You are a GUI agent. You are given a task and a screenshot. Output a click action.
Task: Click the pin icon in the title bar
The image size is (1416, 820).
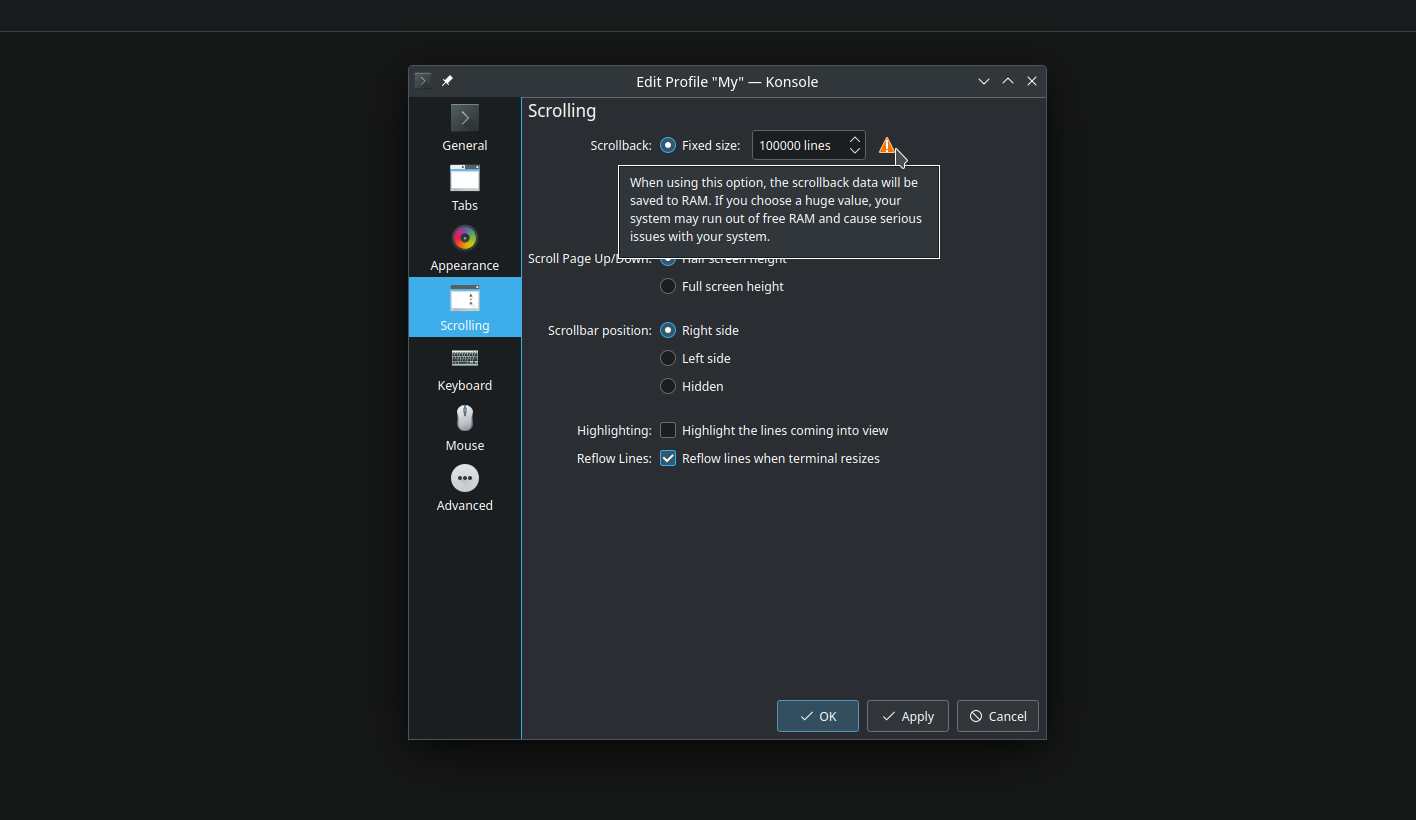[x=447, y=81]
